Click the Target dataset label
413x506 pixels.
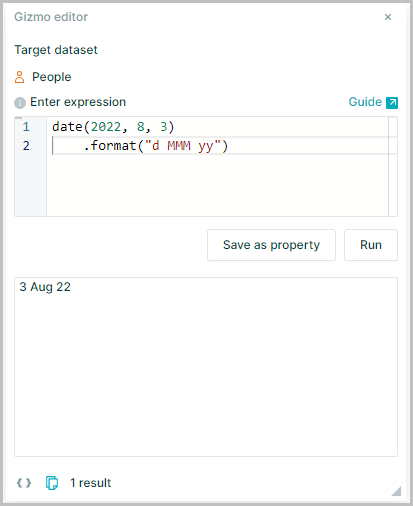(x=56, y=50)
